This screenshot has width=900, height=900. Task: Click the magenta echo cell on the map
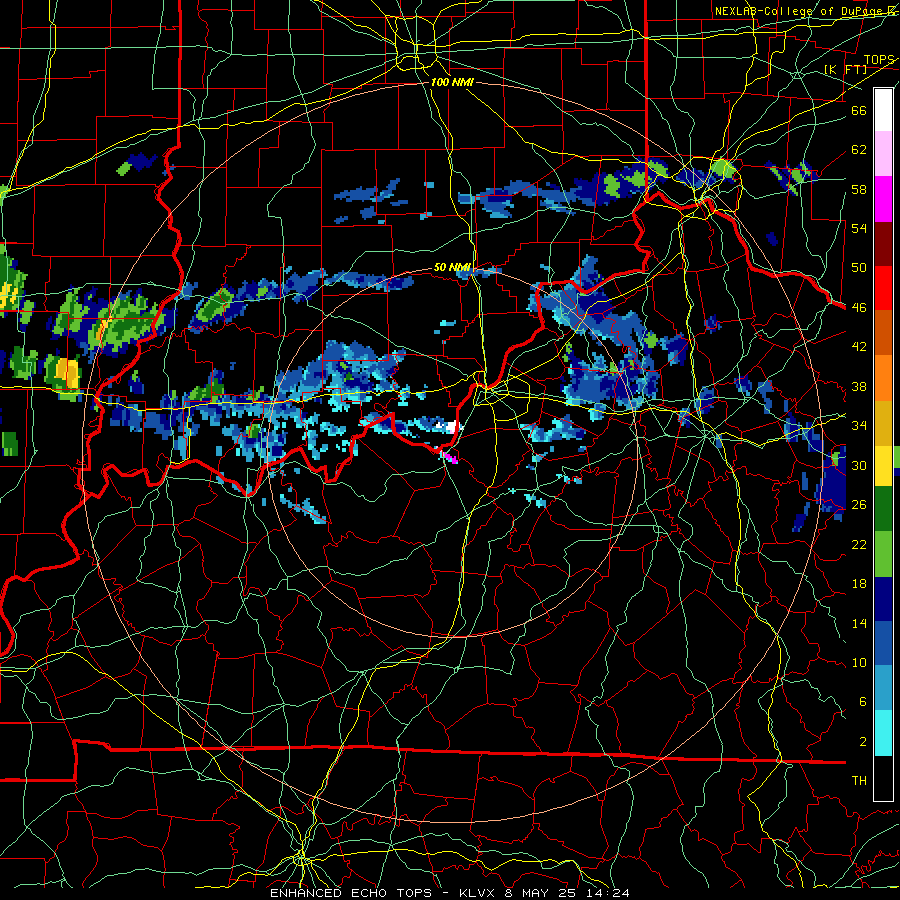(449, 457)
